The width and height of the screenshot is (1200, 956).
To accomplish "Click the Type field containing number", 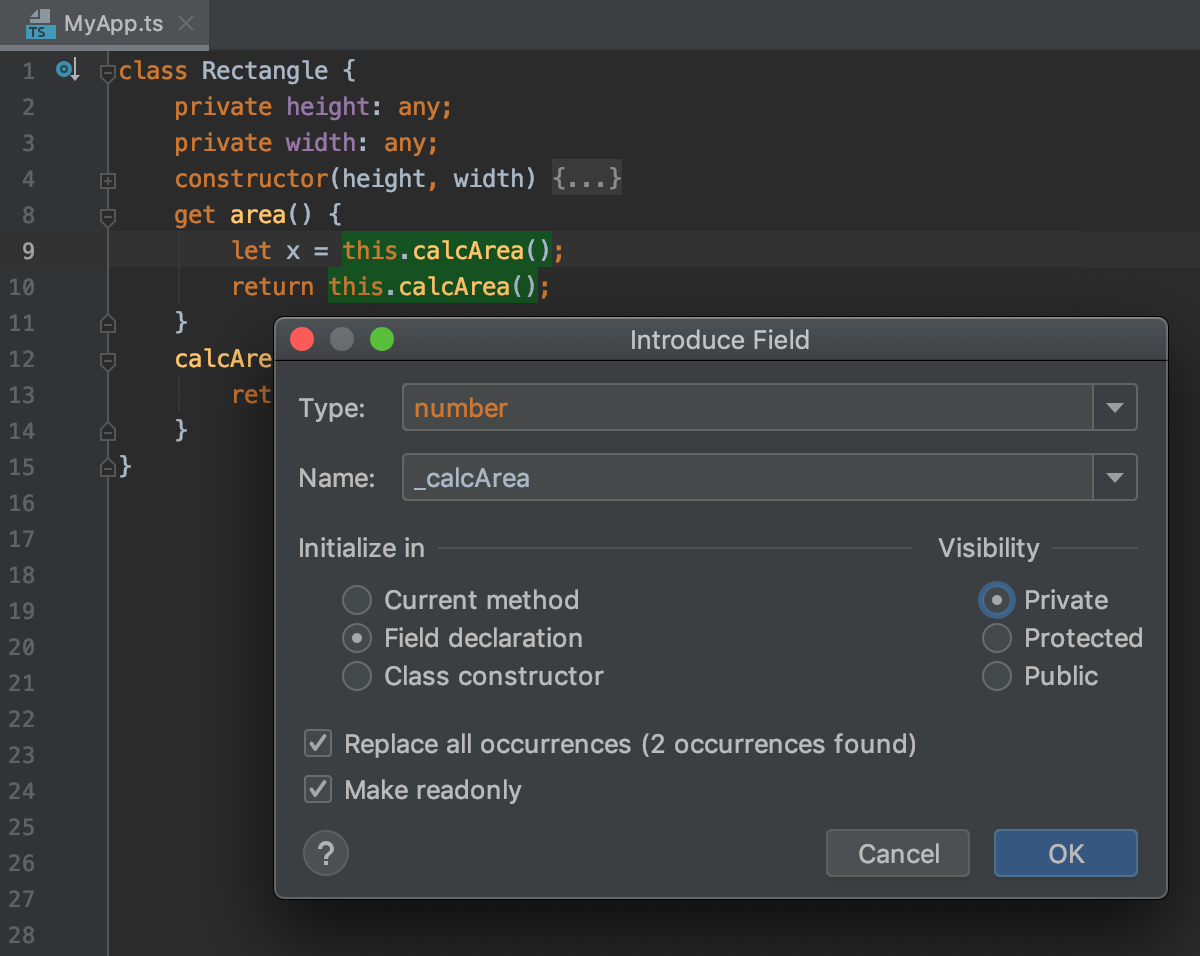I will pyautogui.click(x=748, y=407).
